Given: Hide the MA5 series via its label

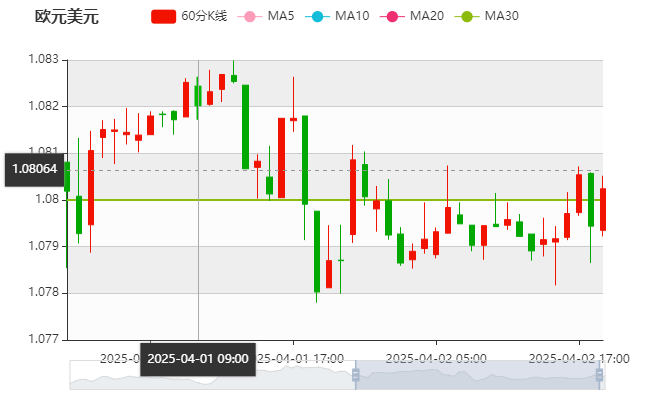Looking at the screenshot, I should pyautogui.click(x=281, y=17).
